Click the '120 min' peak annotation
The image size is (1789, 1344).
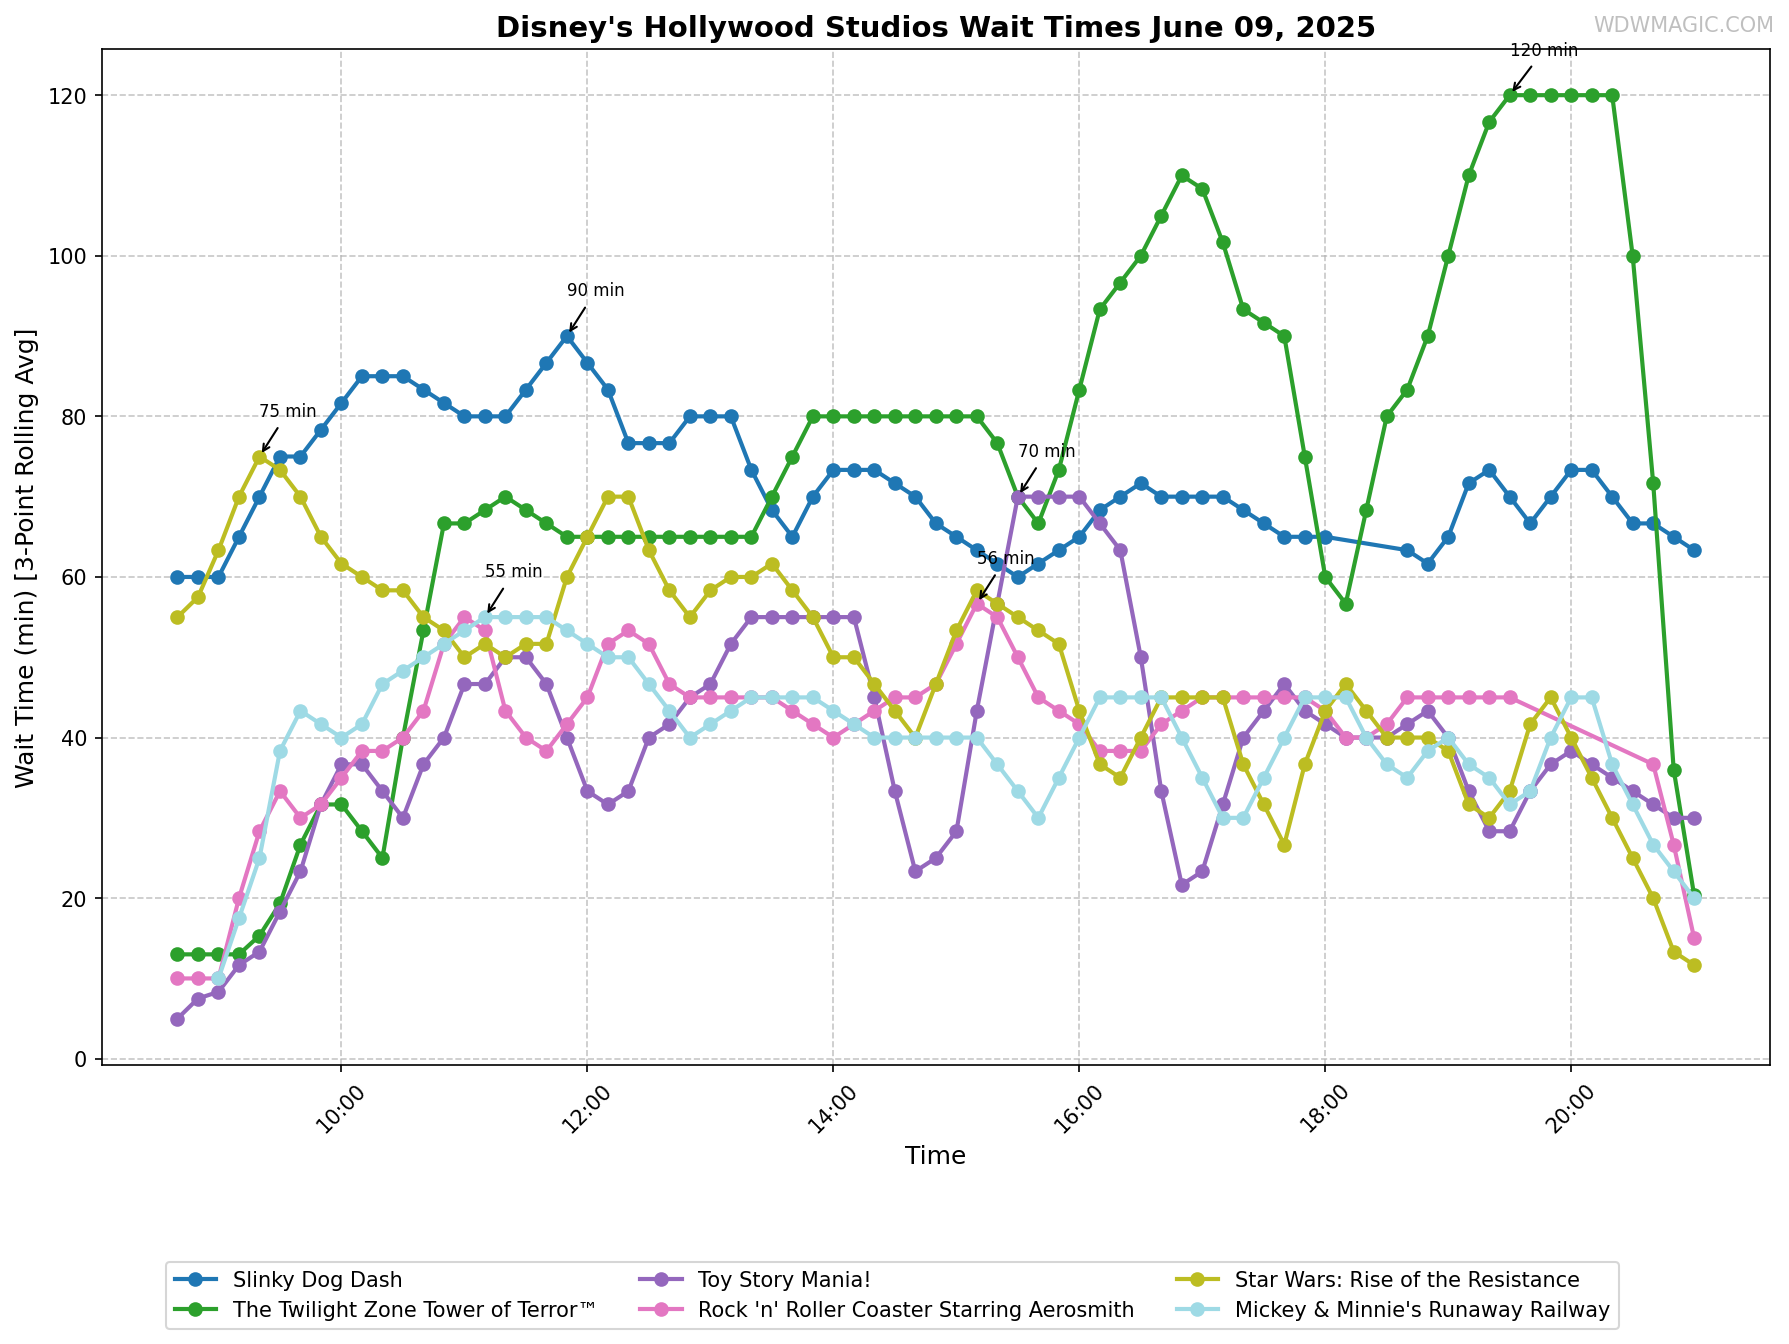1543,50
